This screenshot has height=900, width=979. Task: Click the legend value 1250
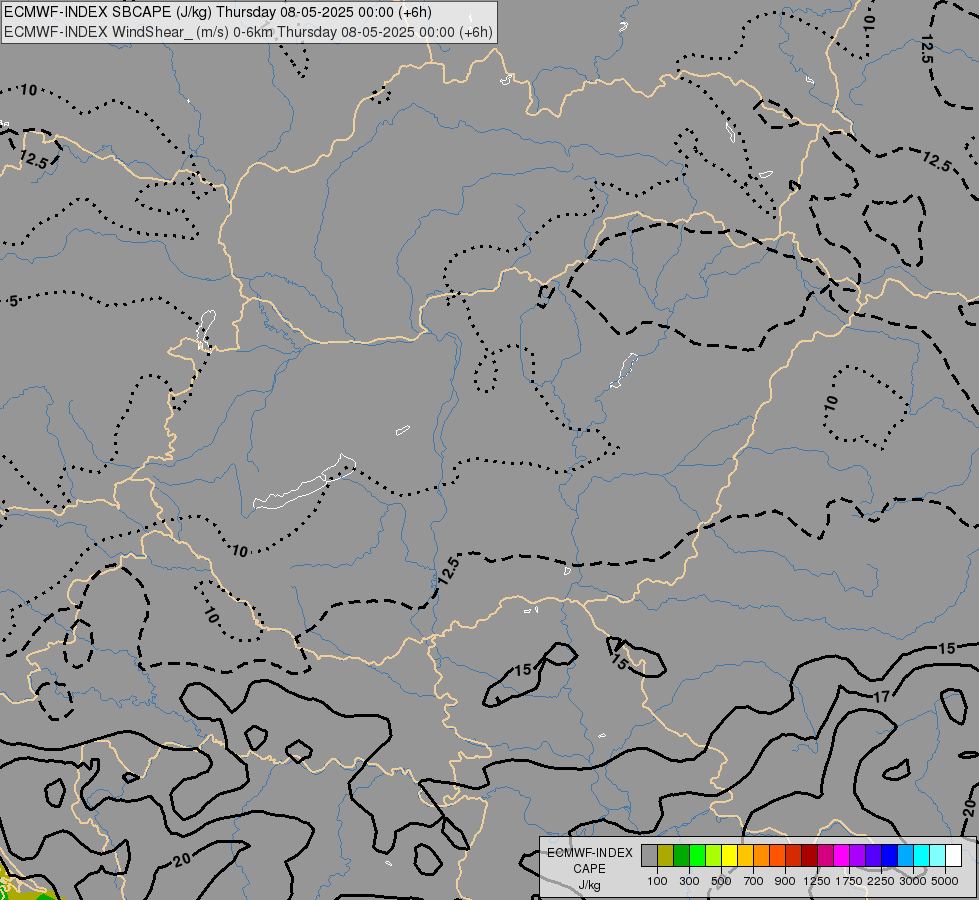(x=817, y=881)
